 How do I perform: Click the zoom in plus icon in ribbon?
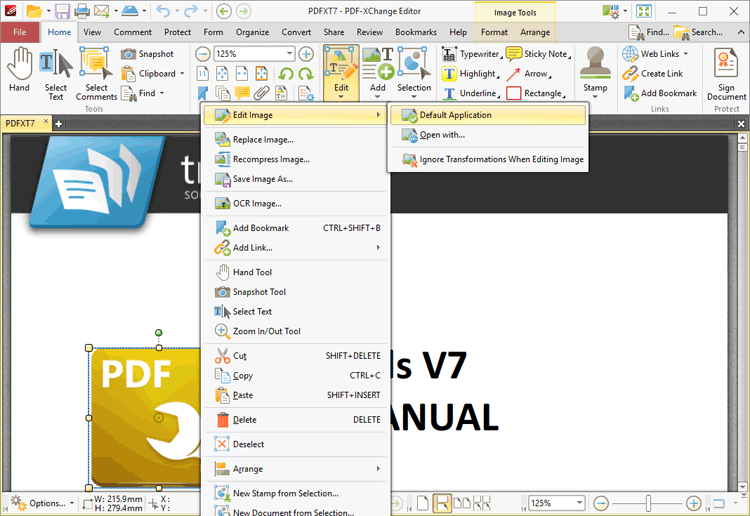tap(306, 54)
